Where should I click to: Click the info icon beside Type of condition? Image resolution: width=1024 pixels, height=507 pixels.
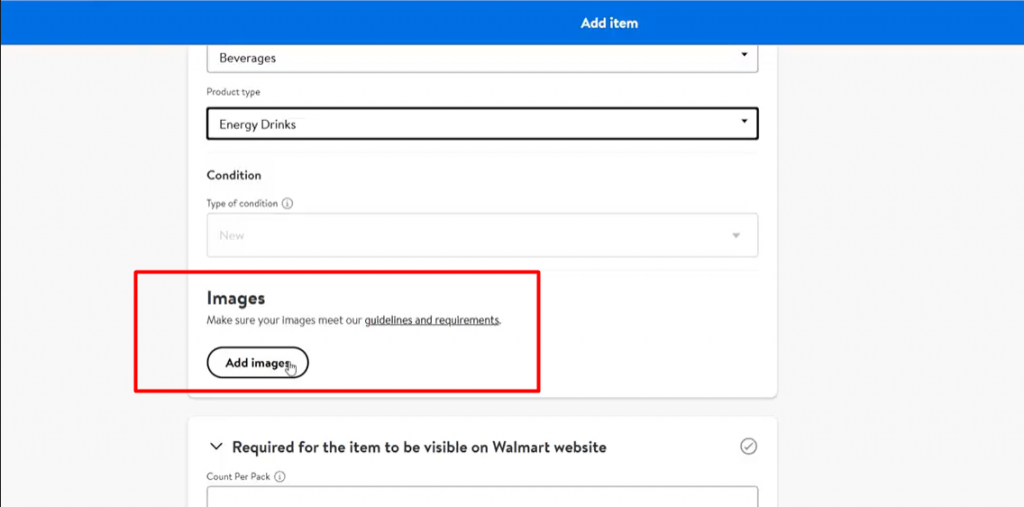(x=288, y=203)
